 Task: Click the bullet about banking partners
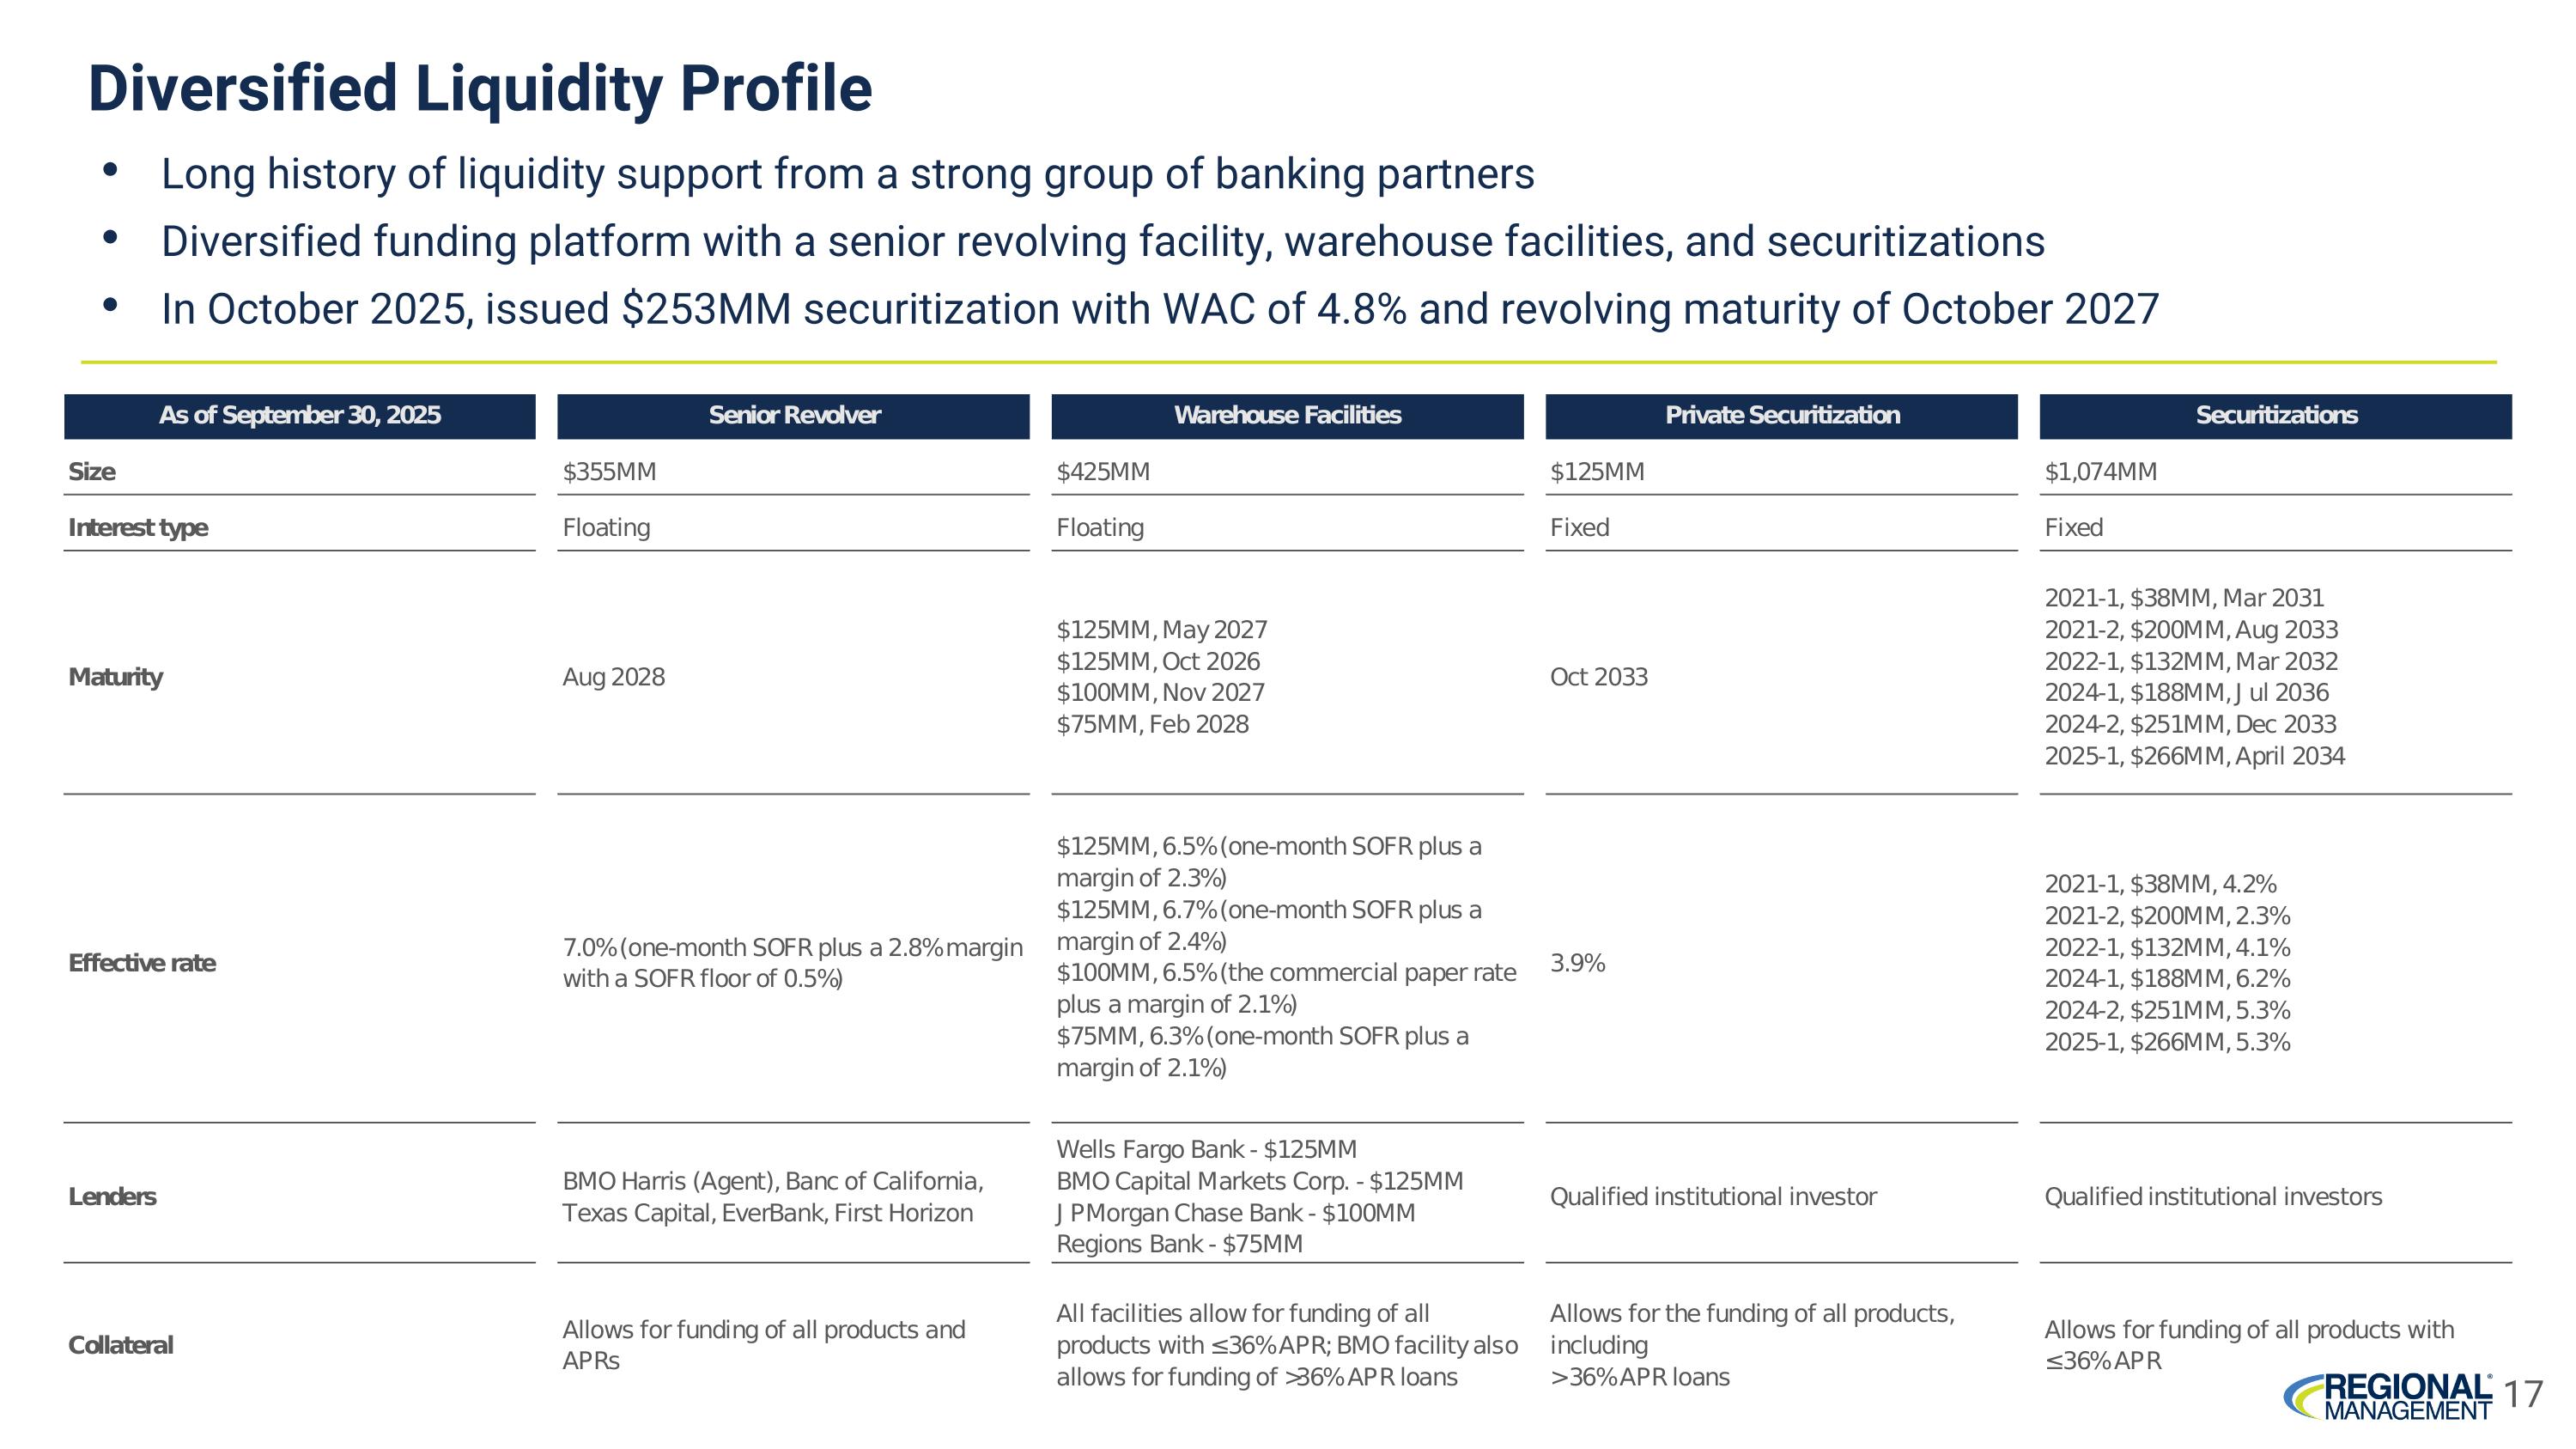pyautogui.click(x=847, y=174)
